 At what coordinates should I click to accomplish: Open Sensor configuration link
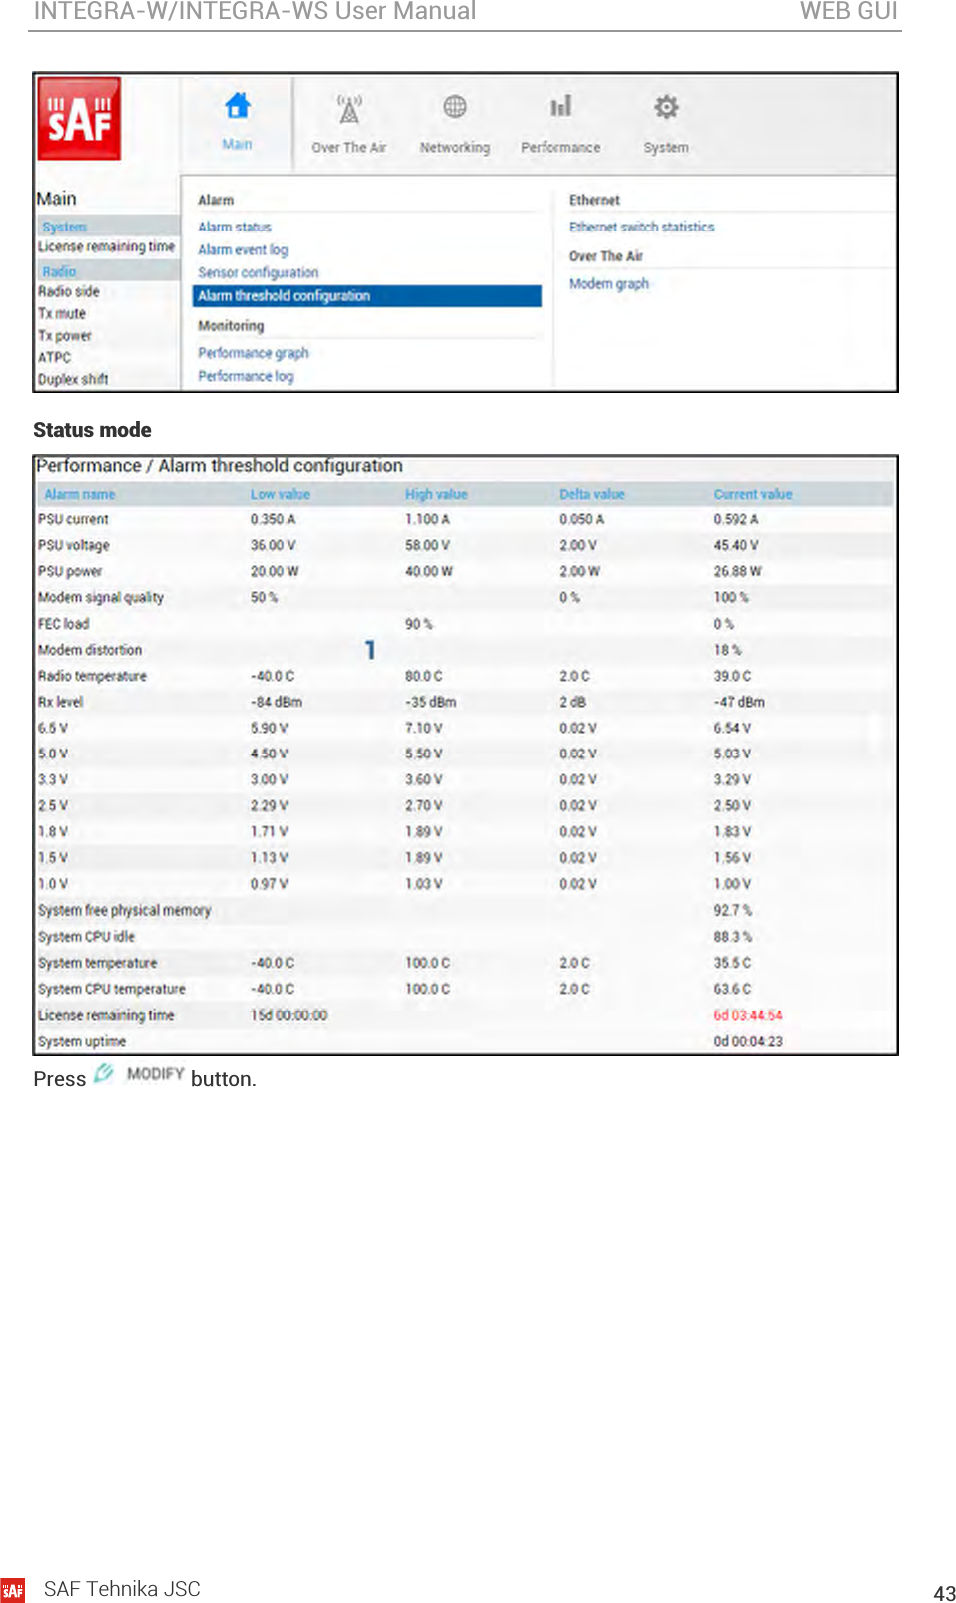coord(258,273)
